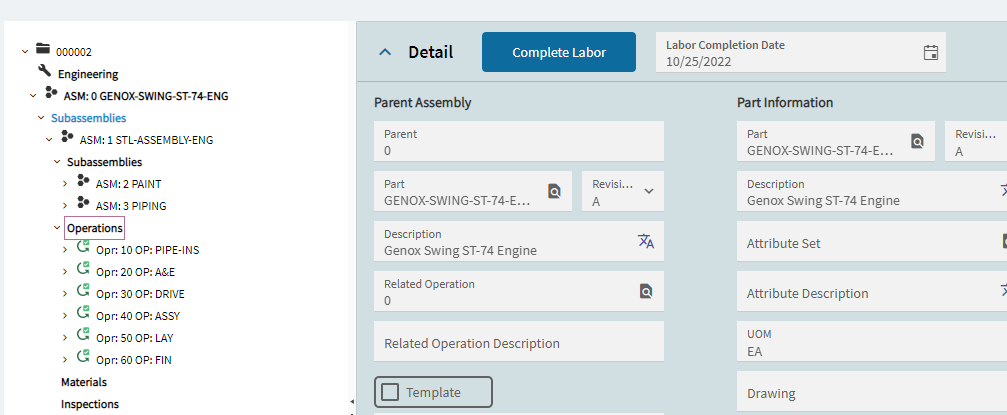This screenshot has height=415, width=1007.
Task: Collapse the Detail panel using its chevron
Action: 386,53
